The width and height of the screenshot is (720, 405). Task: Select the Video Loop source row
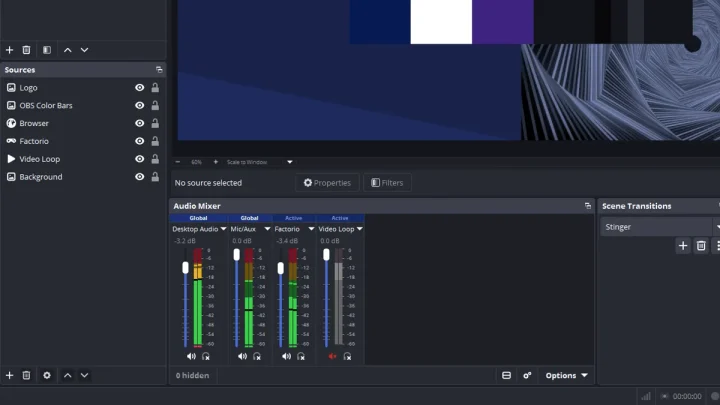(x=83, y=159)
